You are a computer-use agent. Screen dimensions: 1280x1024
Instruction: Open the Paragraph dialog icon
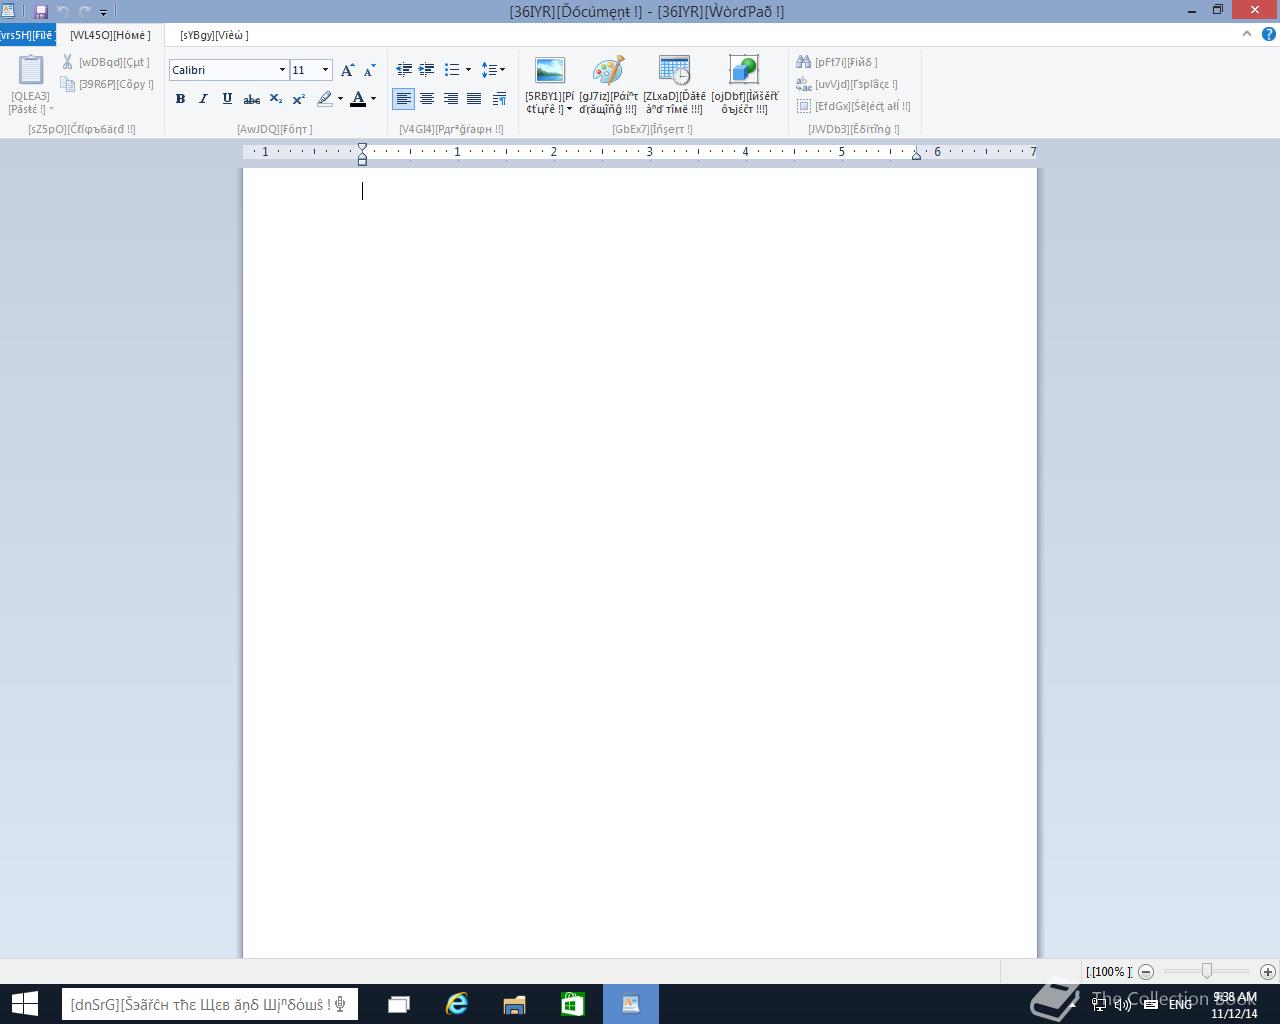click(x=499, y=98)
